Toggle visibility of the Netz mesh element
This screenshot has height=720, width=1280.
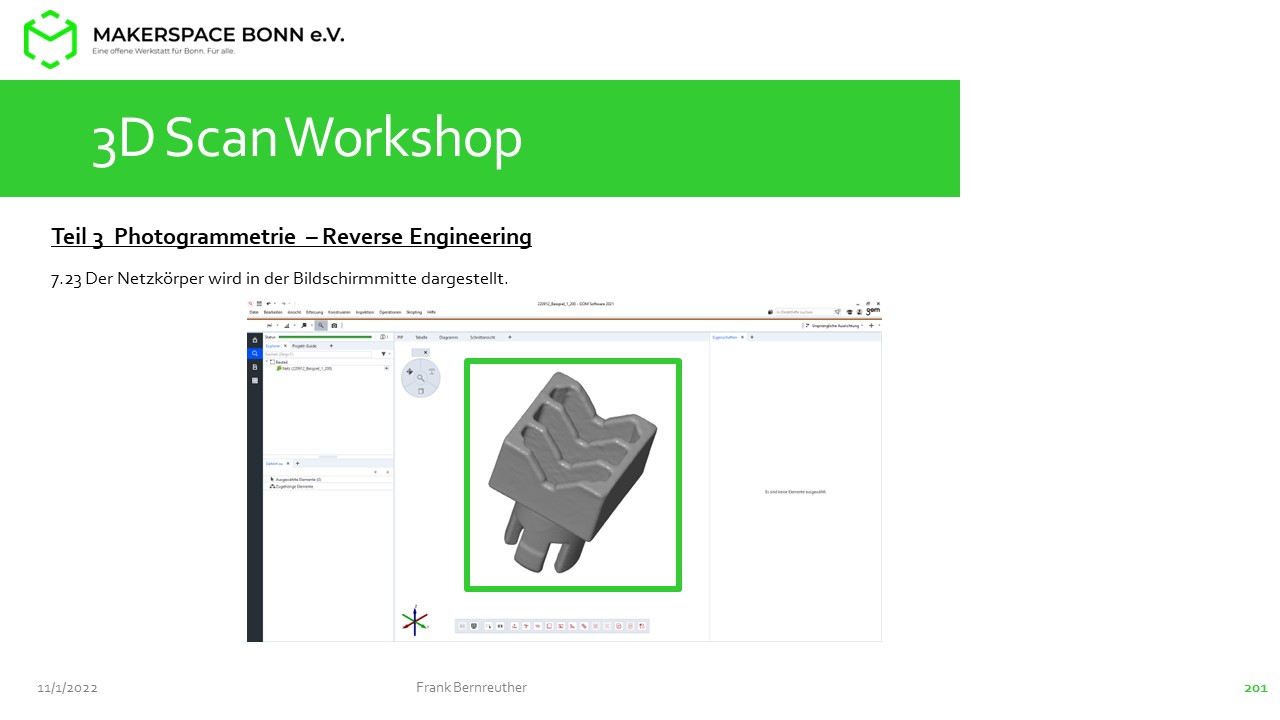(x=386, y=368)
